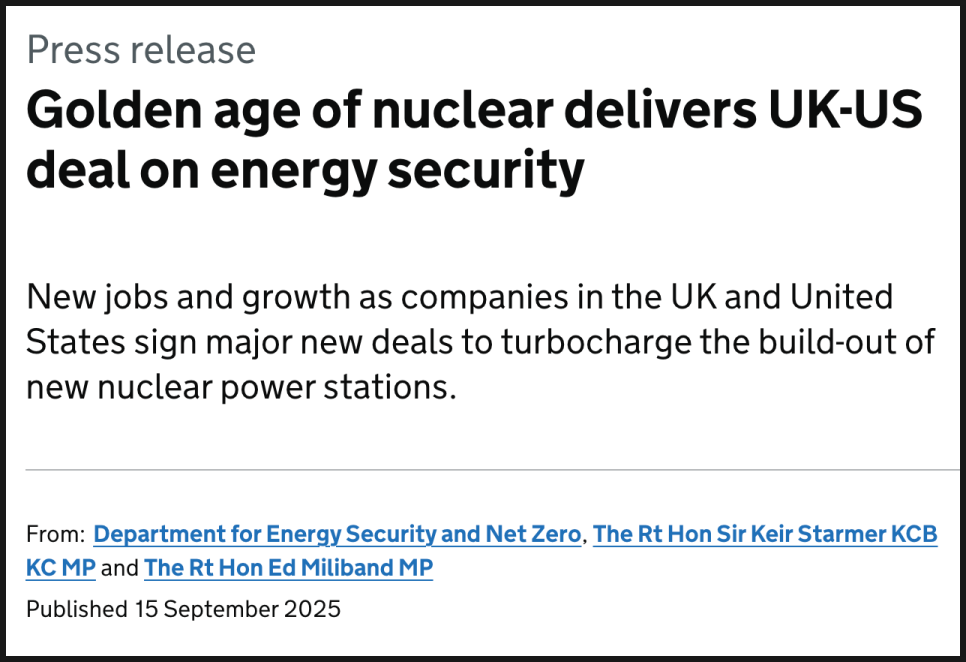Image resolution: width=966 pixels, height=662 pixels.
Task: Click the word 'turbocharge' in the summary
Action: tap(596, 342)
